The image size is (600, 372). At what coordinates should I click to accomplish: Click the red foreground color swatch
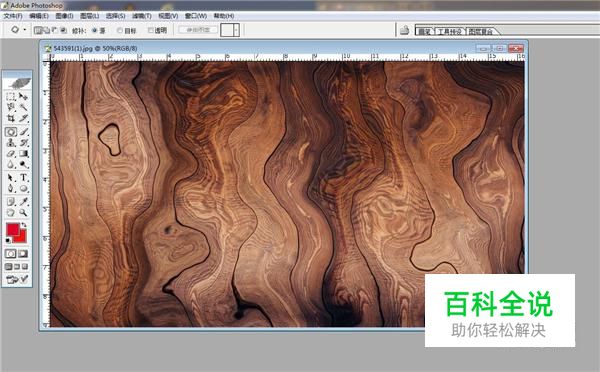tap(12, 229)
